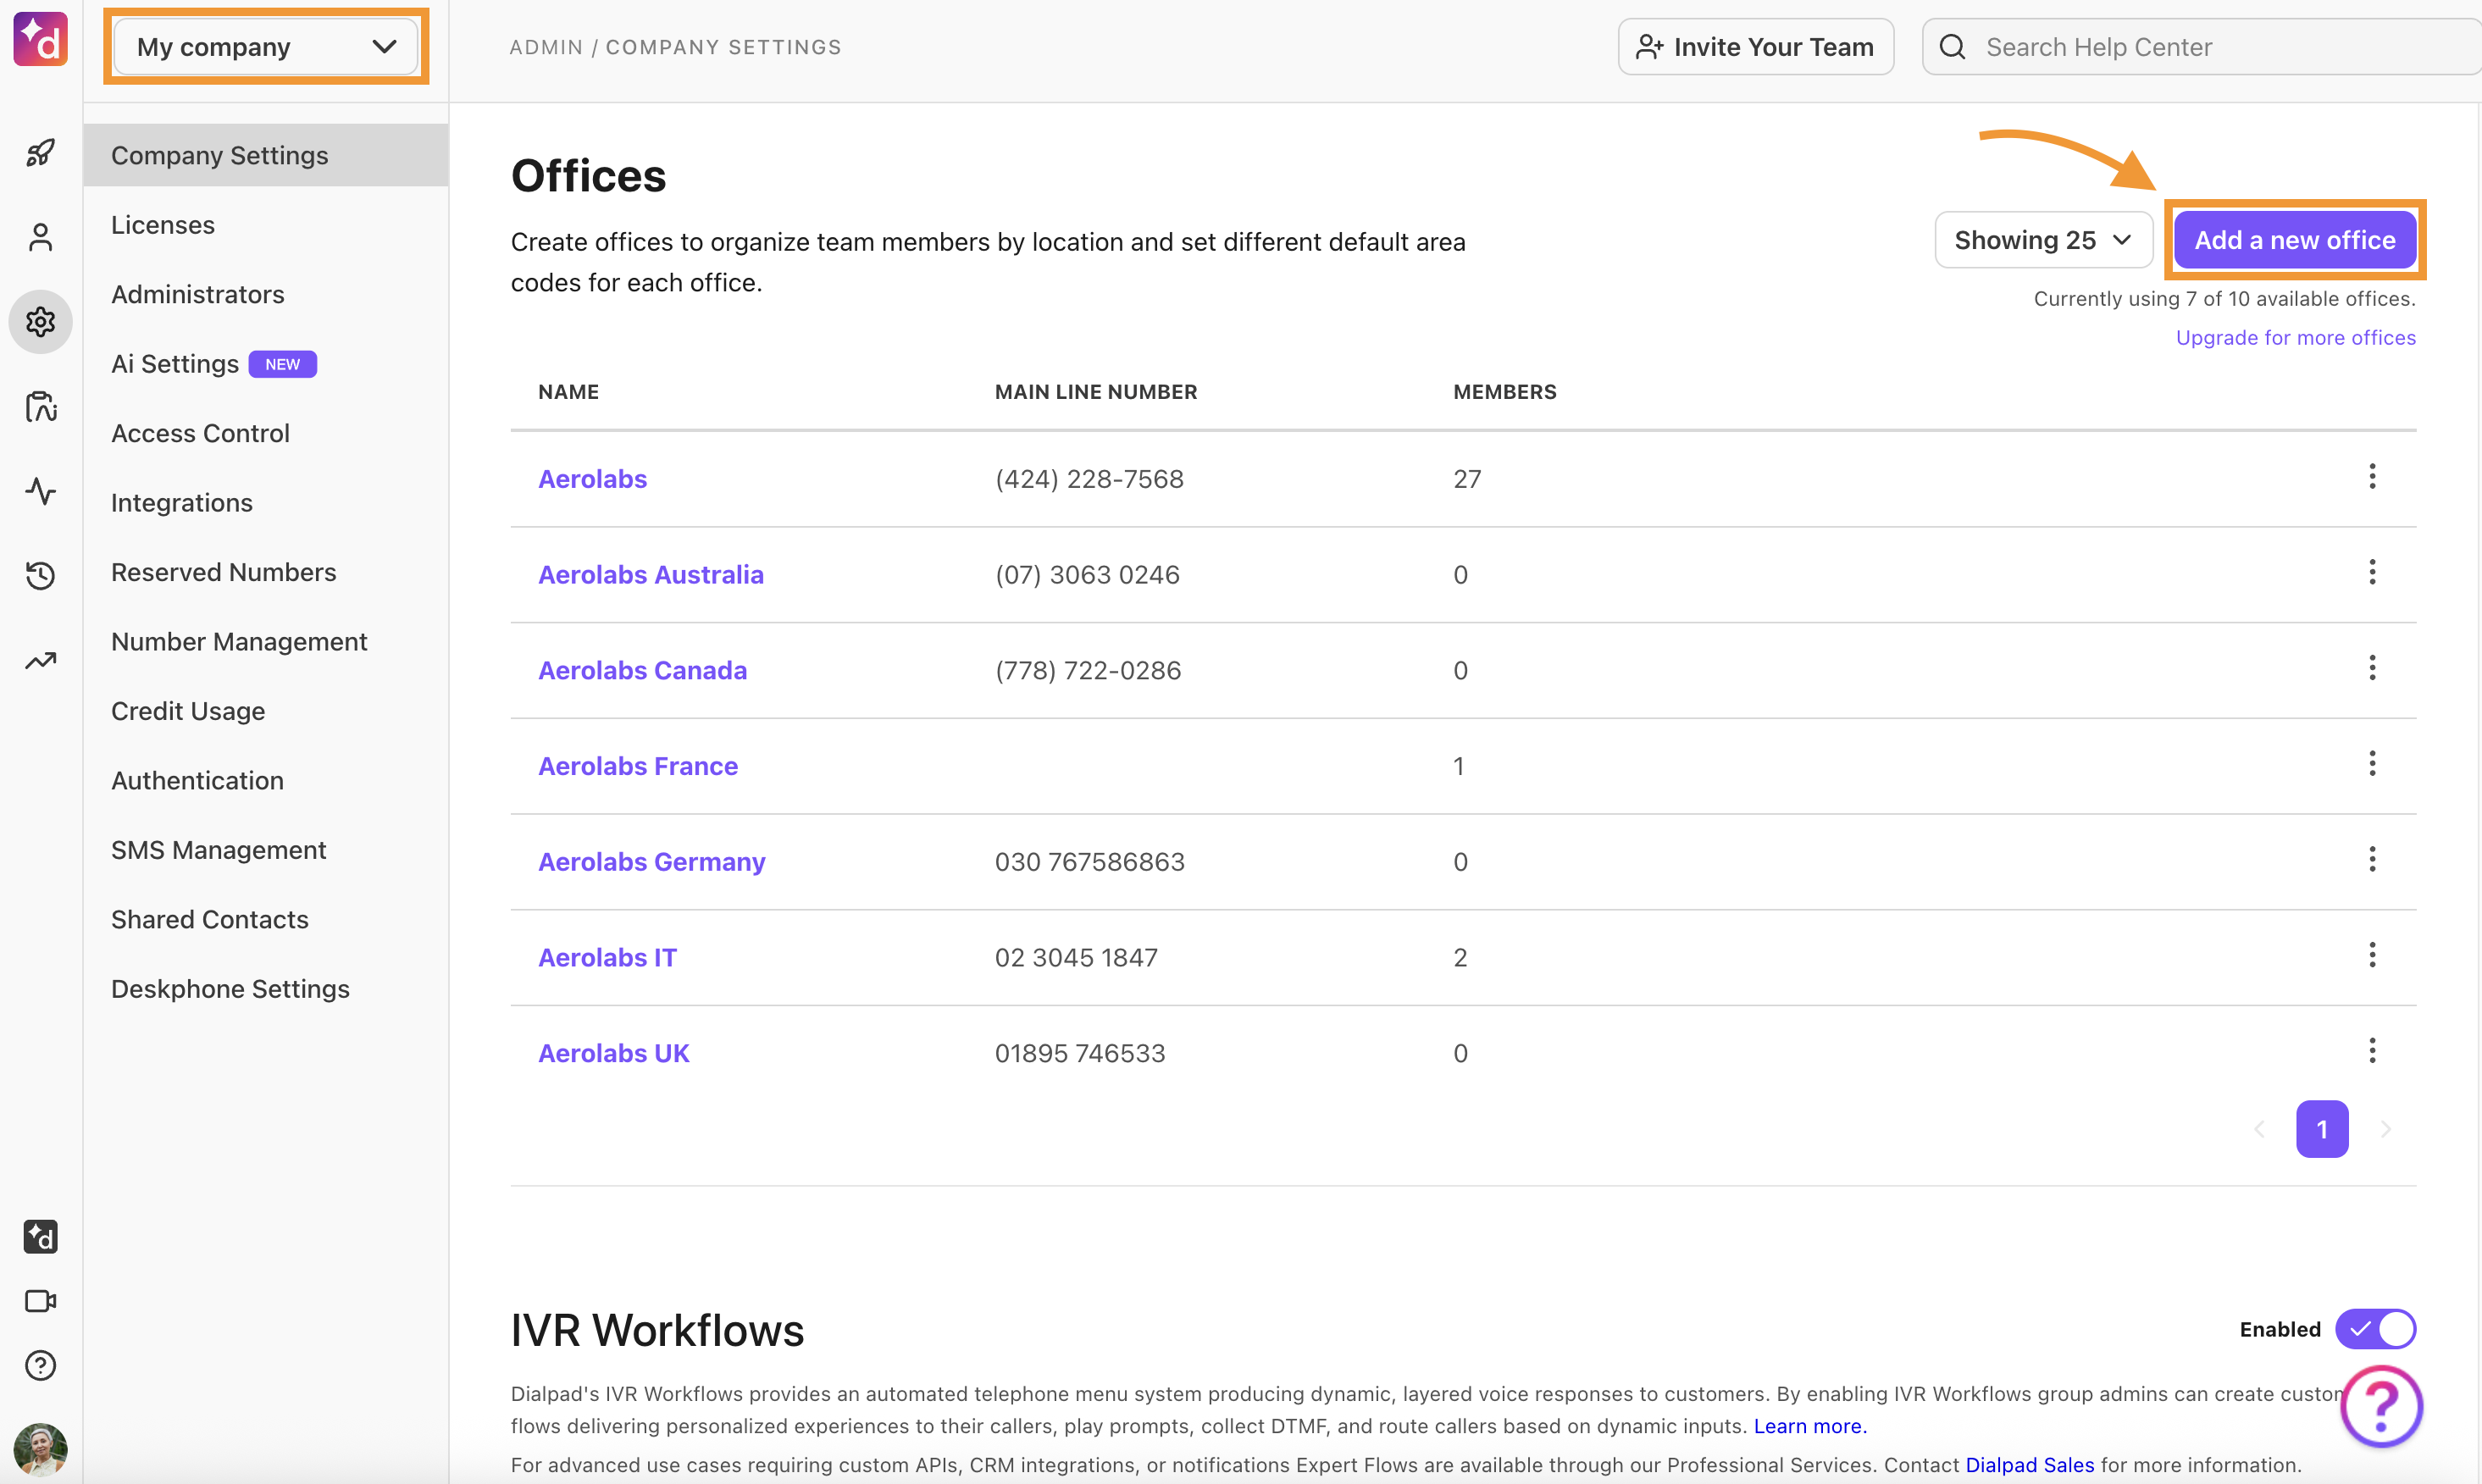Open the Shared Contacts menu item
Image resolution: width=2482 pixels, height=1484 pixels.
click(x=266, y=920)
